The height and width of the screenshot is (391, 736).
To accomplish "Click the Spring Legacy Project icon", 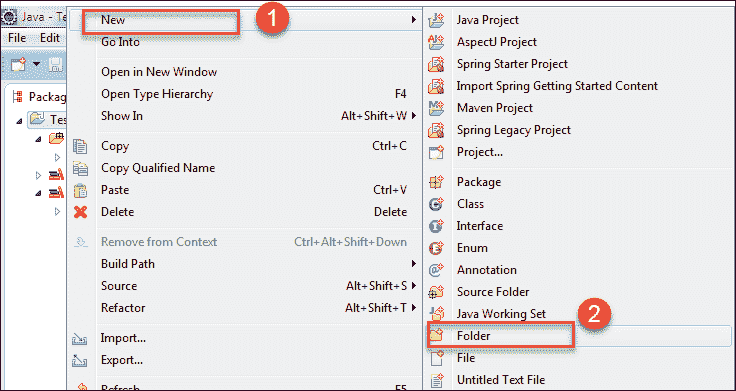I will [437, 130].
